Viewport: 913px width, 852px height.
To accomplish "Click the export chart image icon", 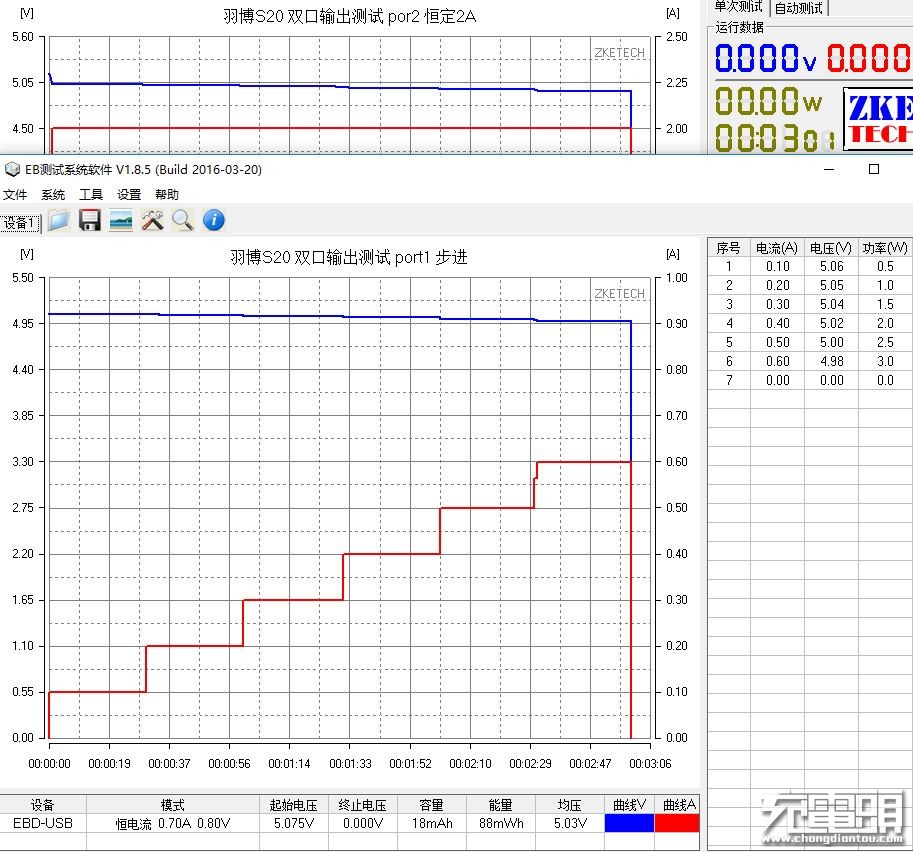I will tap(121, 220).
